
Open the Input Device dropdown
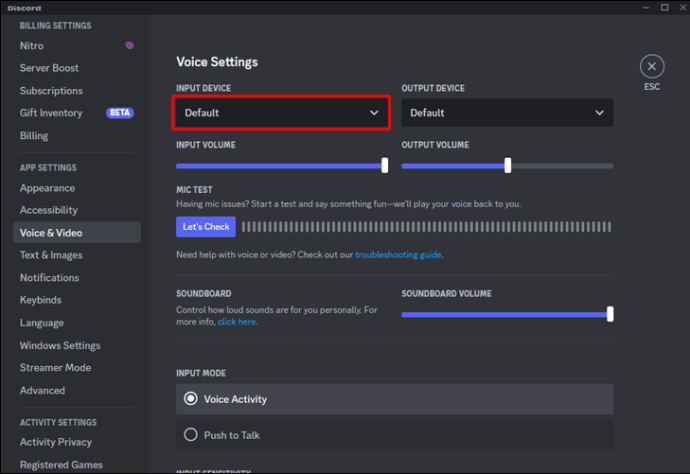(x=281, y=113)
